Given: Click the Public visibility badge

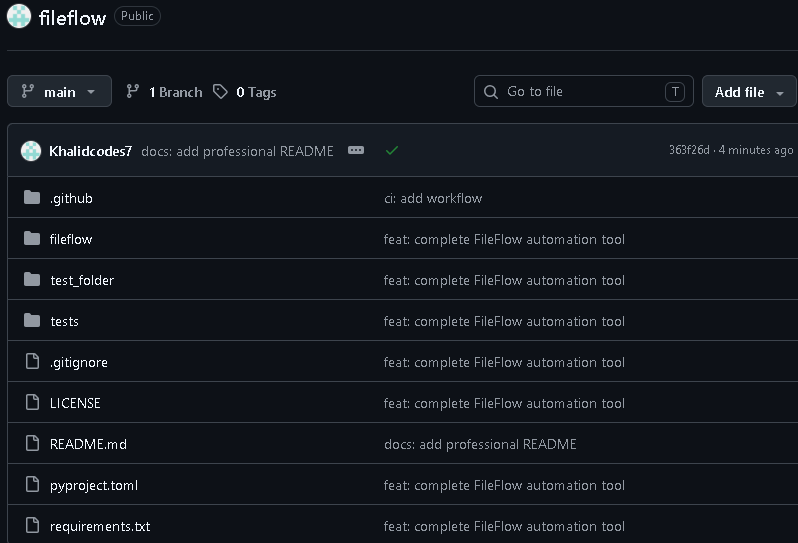Looking at the screenshot, I should [137, 16].
